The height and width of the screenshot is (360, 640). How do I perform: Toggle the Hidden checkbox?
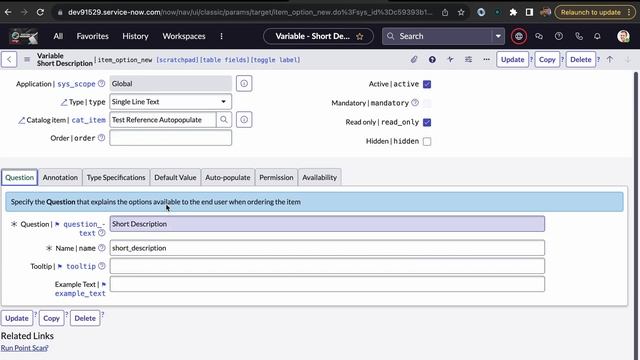[427, 141]
